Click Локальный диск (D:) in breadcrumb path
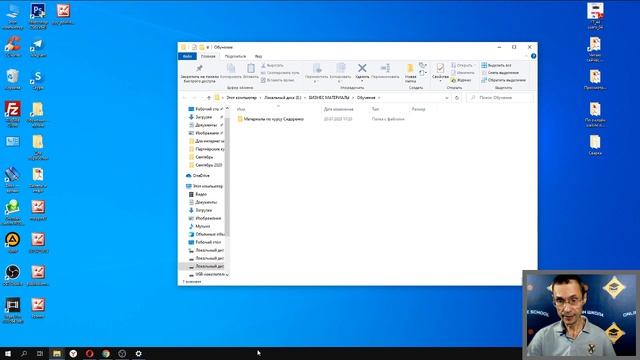Viewport: 640px width, 360px height. pyautogui.click(x=282, y=98)
